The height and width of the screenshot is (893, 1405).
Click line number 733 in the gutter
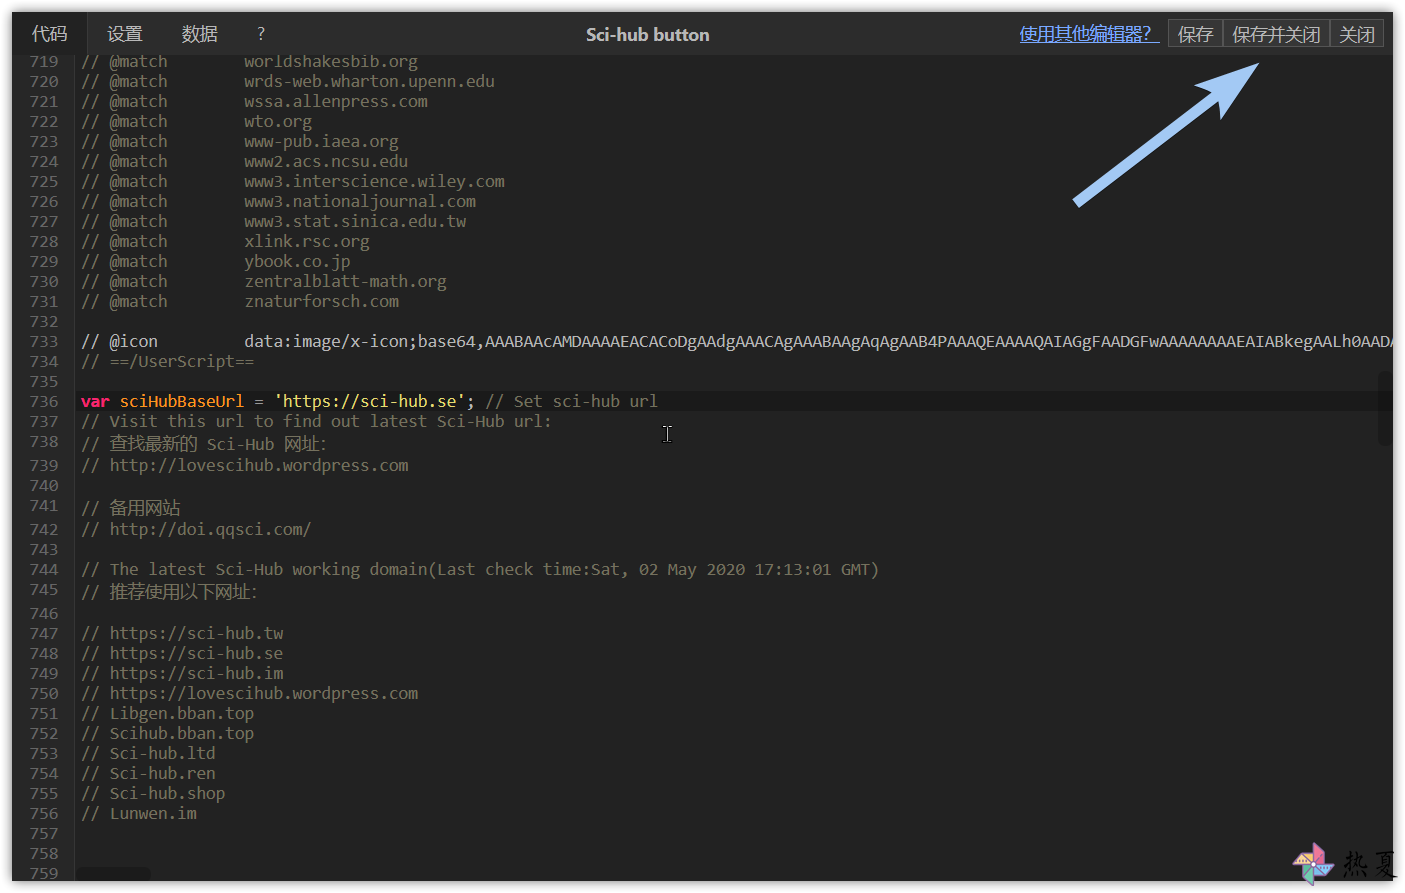point(44,341)
